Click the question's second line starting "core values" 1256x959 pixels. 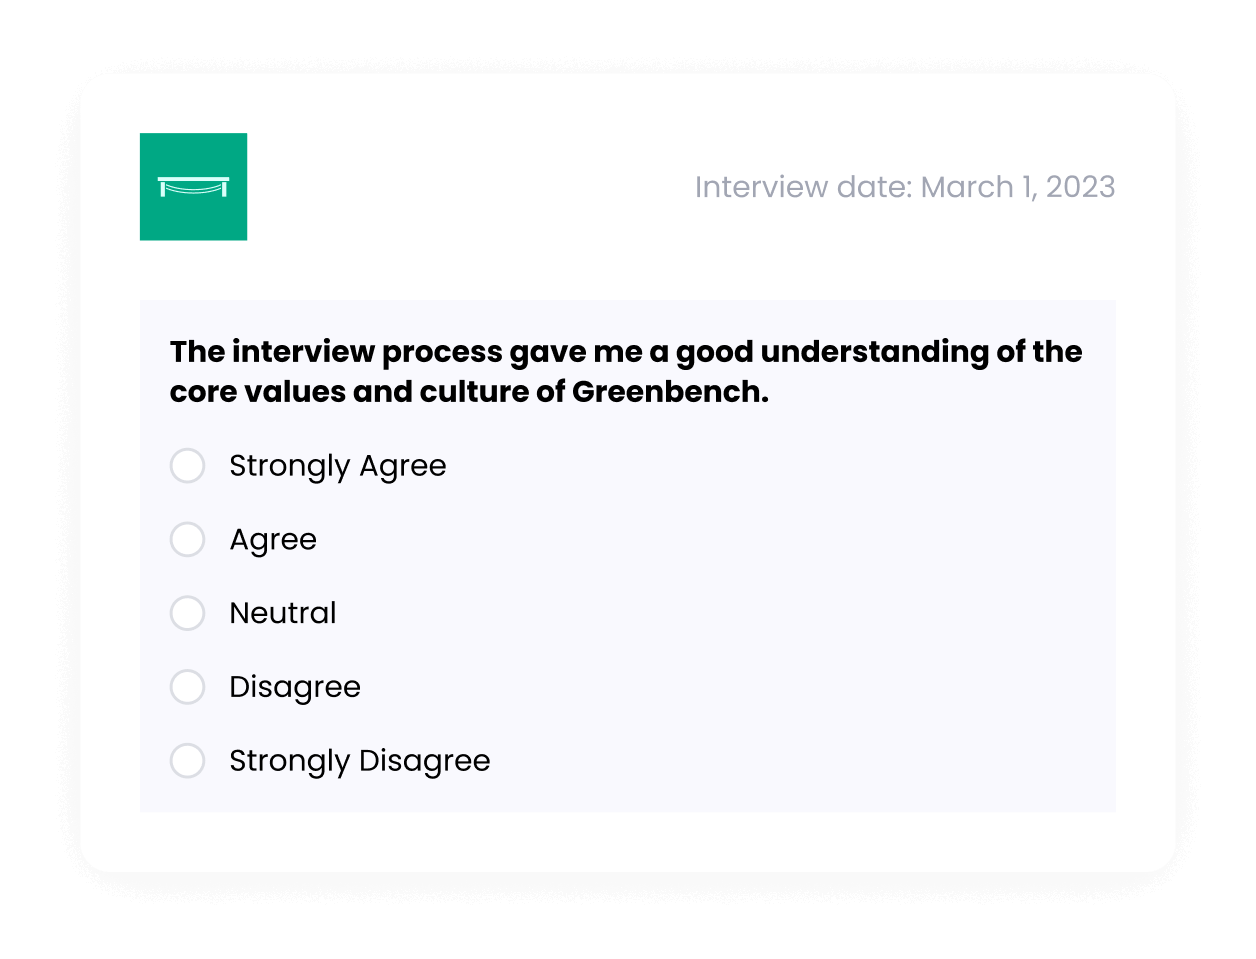tap(469, 392)
